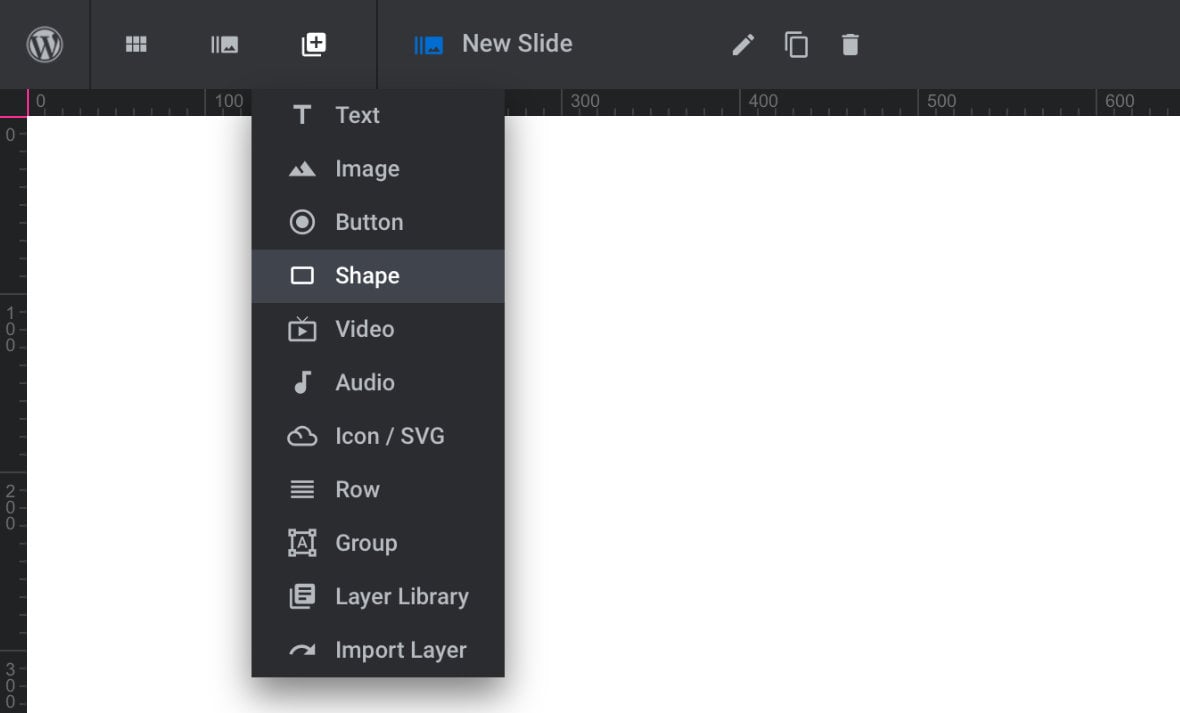Click the blue slide icon beside New Slide

point(428,45)
